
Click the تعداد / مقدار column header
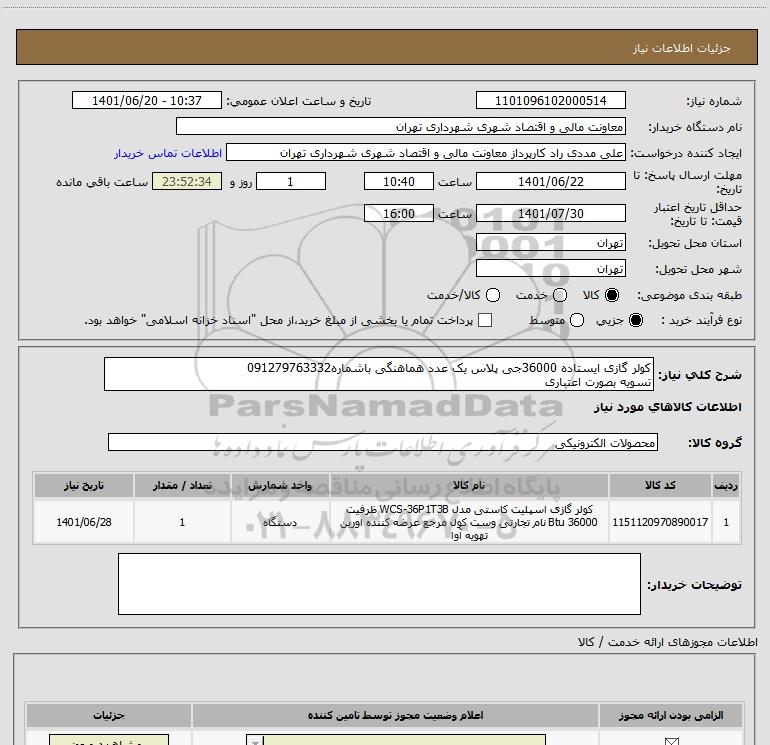(182, 485)
